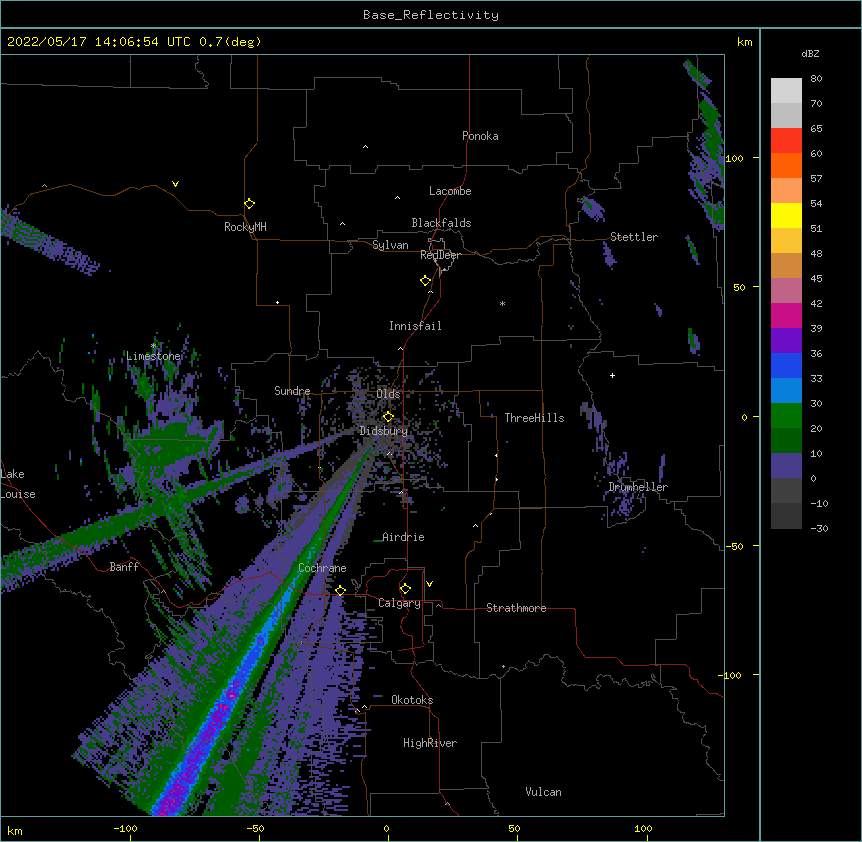
Task: Click the bright green 30 dBZ legend swatch
Action: point(786,416)
